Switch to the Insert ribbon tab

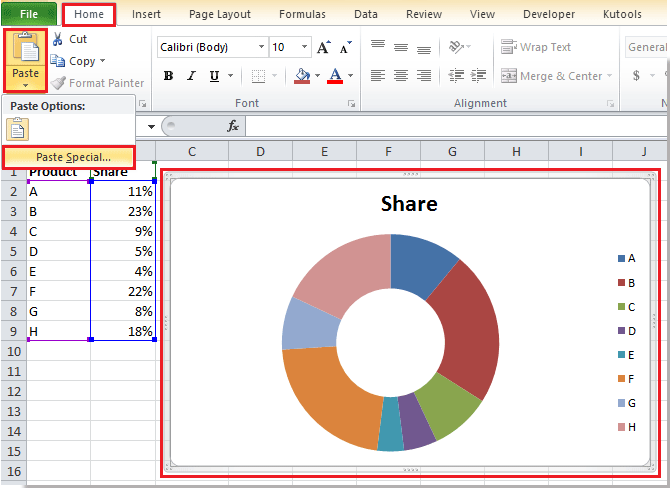146,15
